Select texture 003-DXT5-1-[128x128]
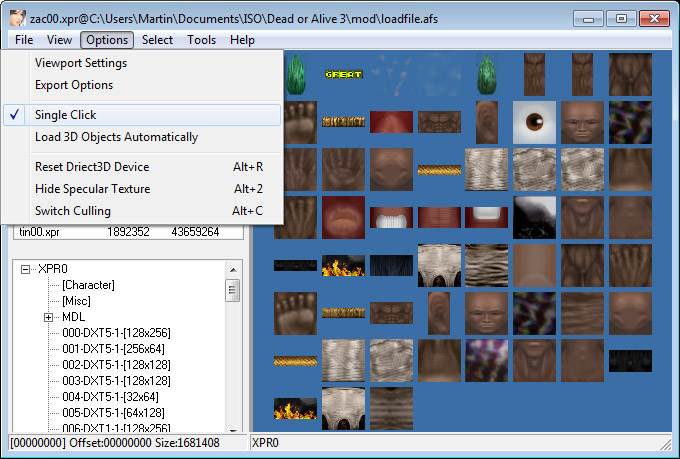Image resolution: width=680 pixels, height=459 pixels. point(116,381)
